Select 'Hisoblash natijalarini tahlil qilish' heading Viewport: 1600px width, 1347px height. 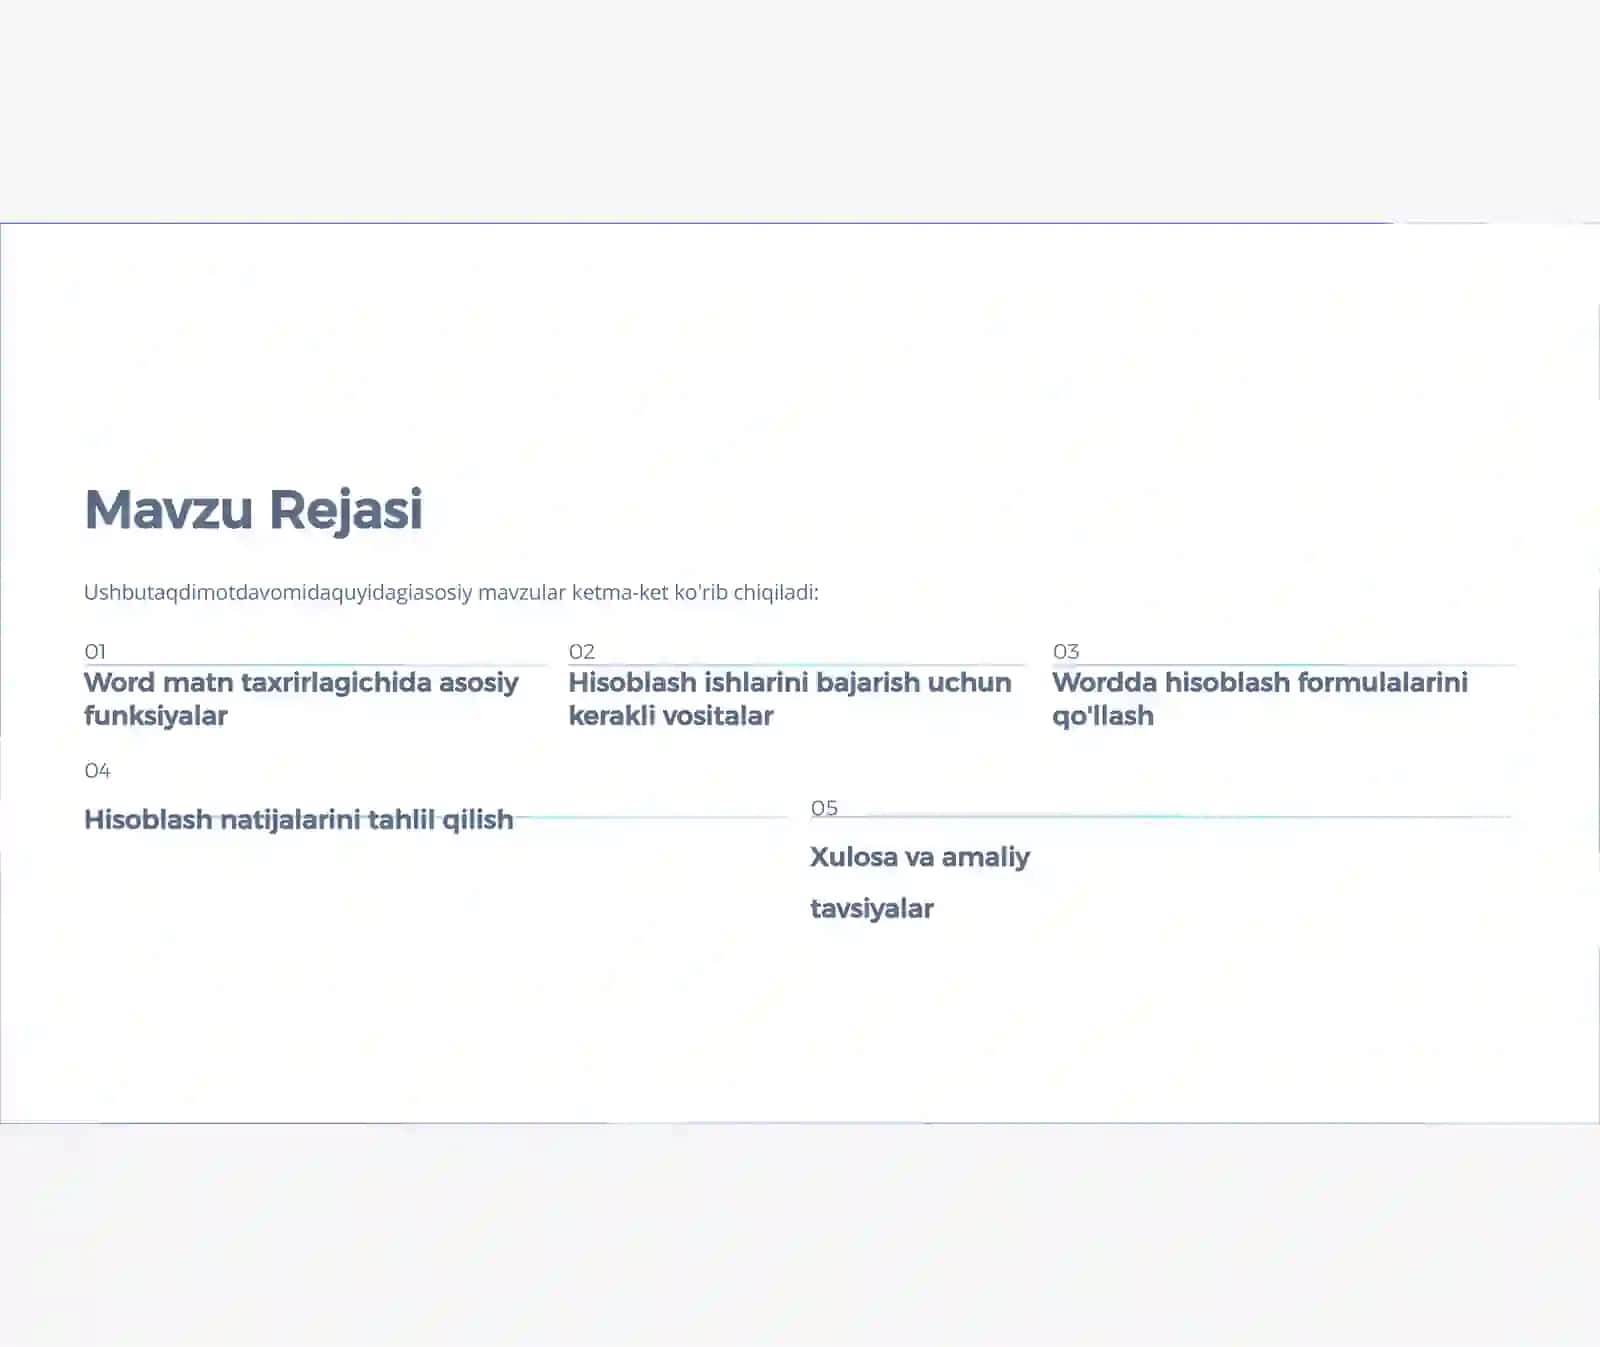299,820
